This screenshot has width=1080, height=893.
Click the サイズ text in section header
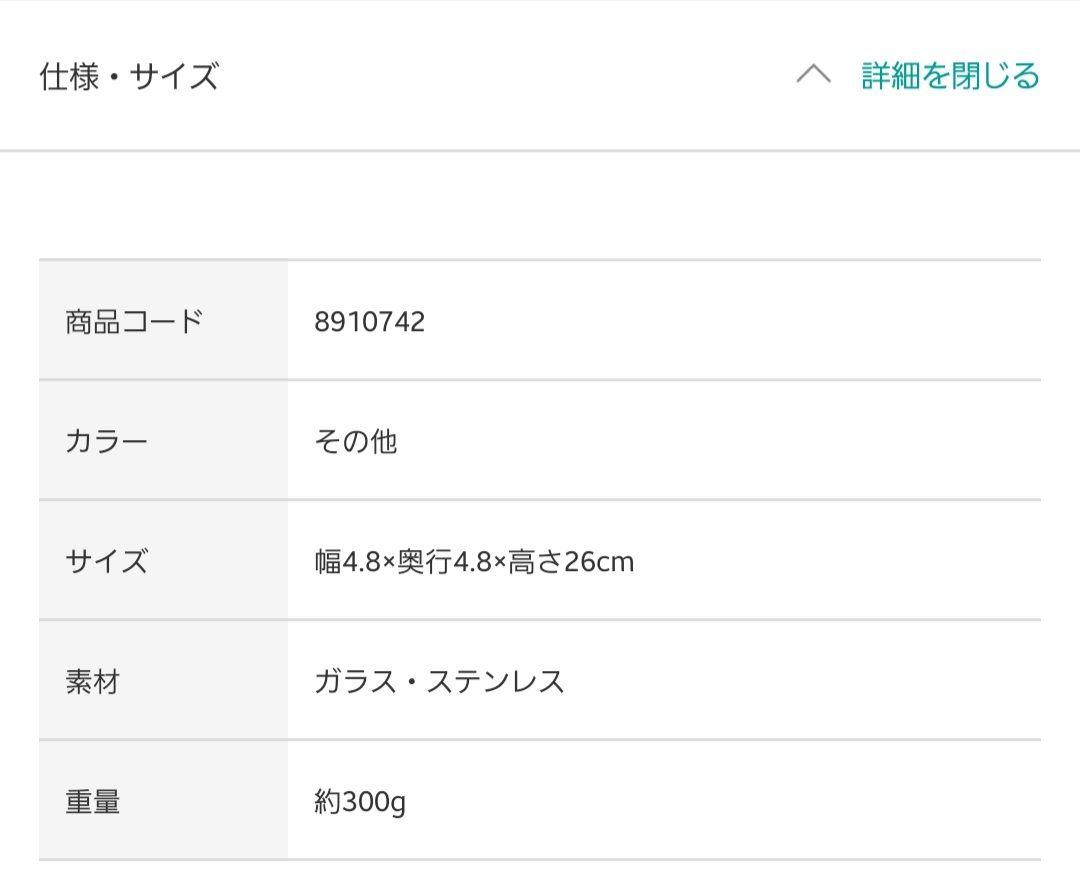(x=174, y=76)
